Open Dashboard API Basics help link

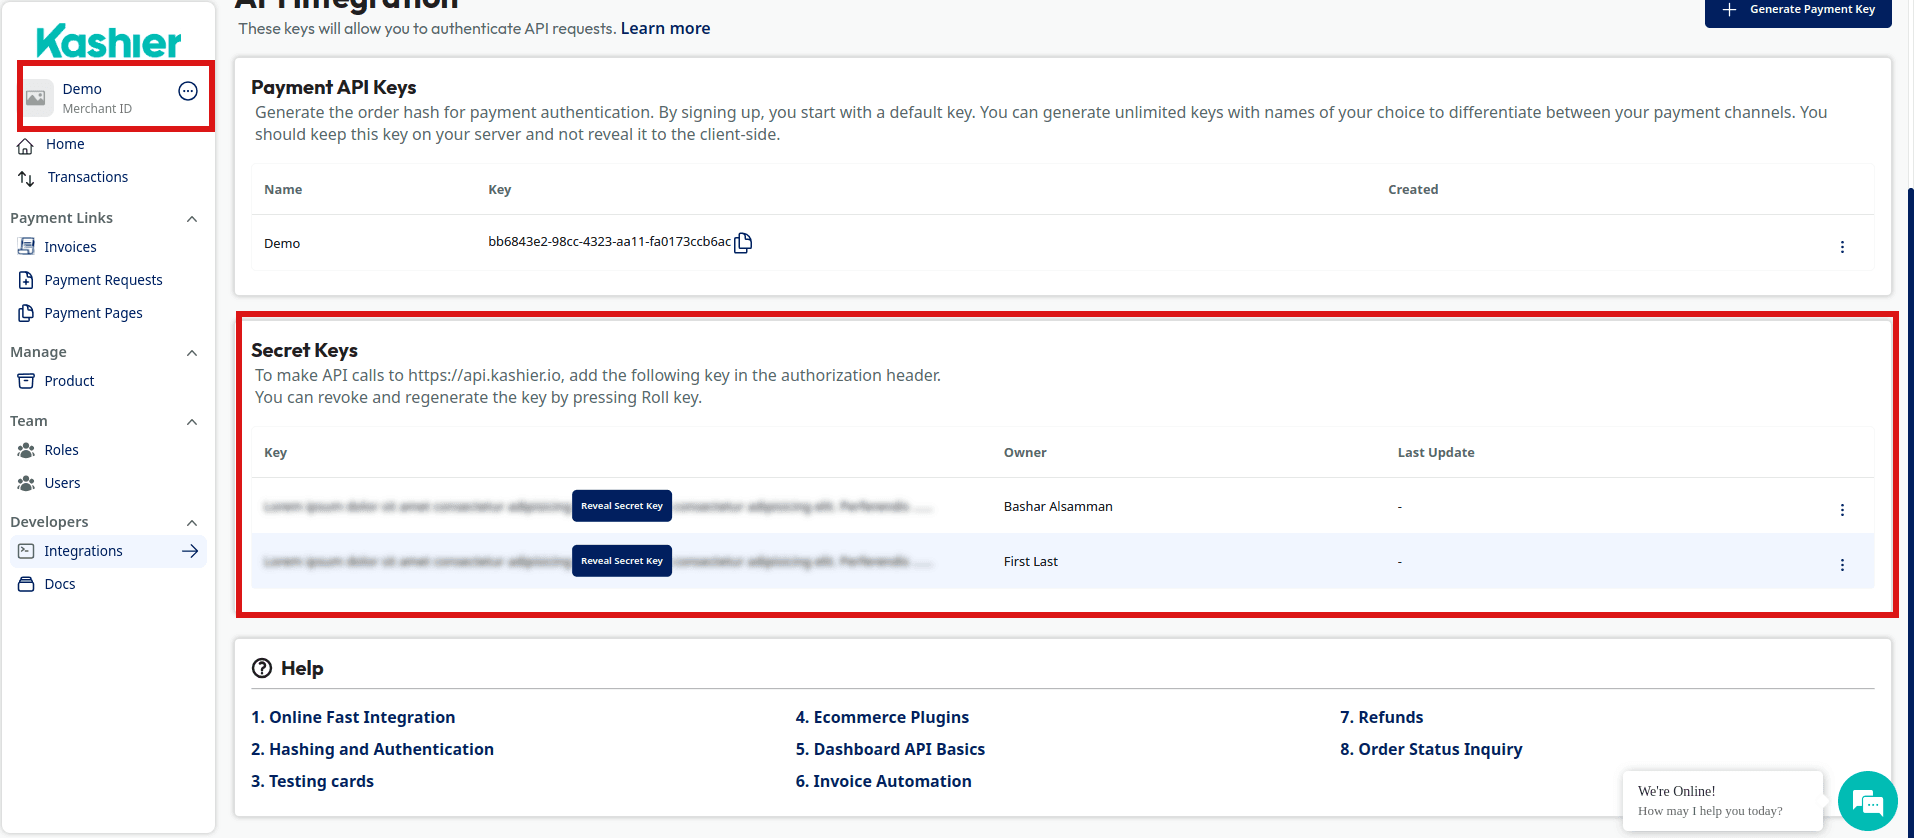tap(890, 749)
